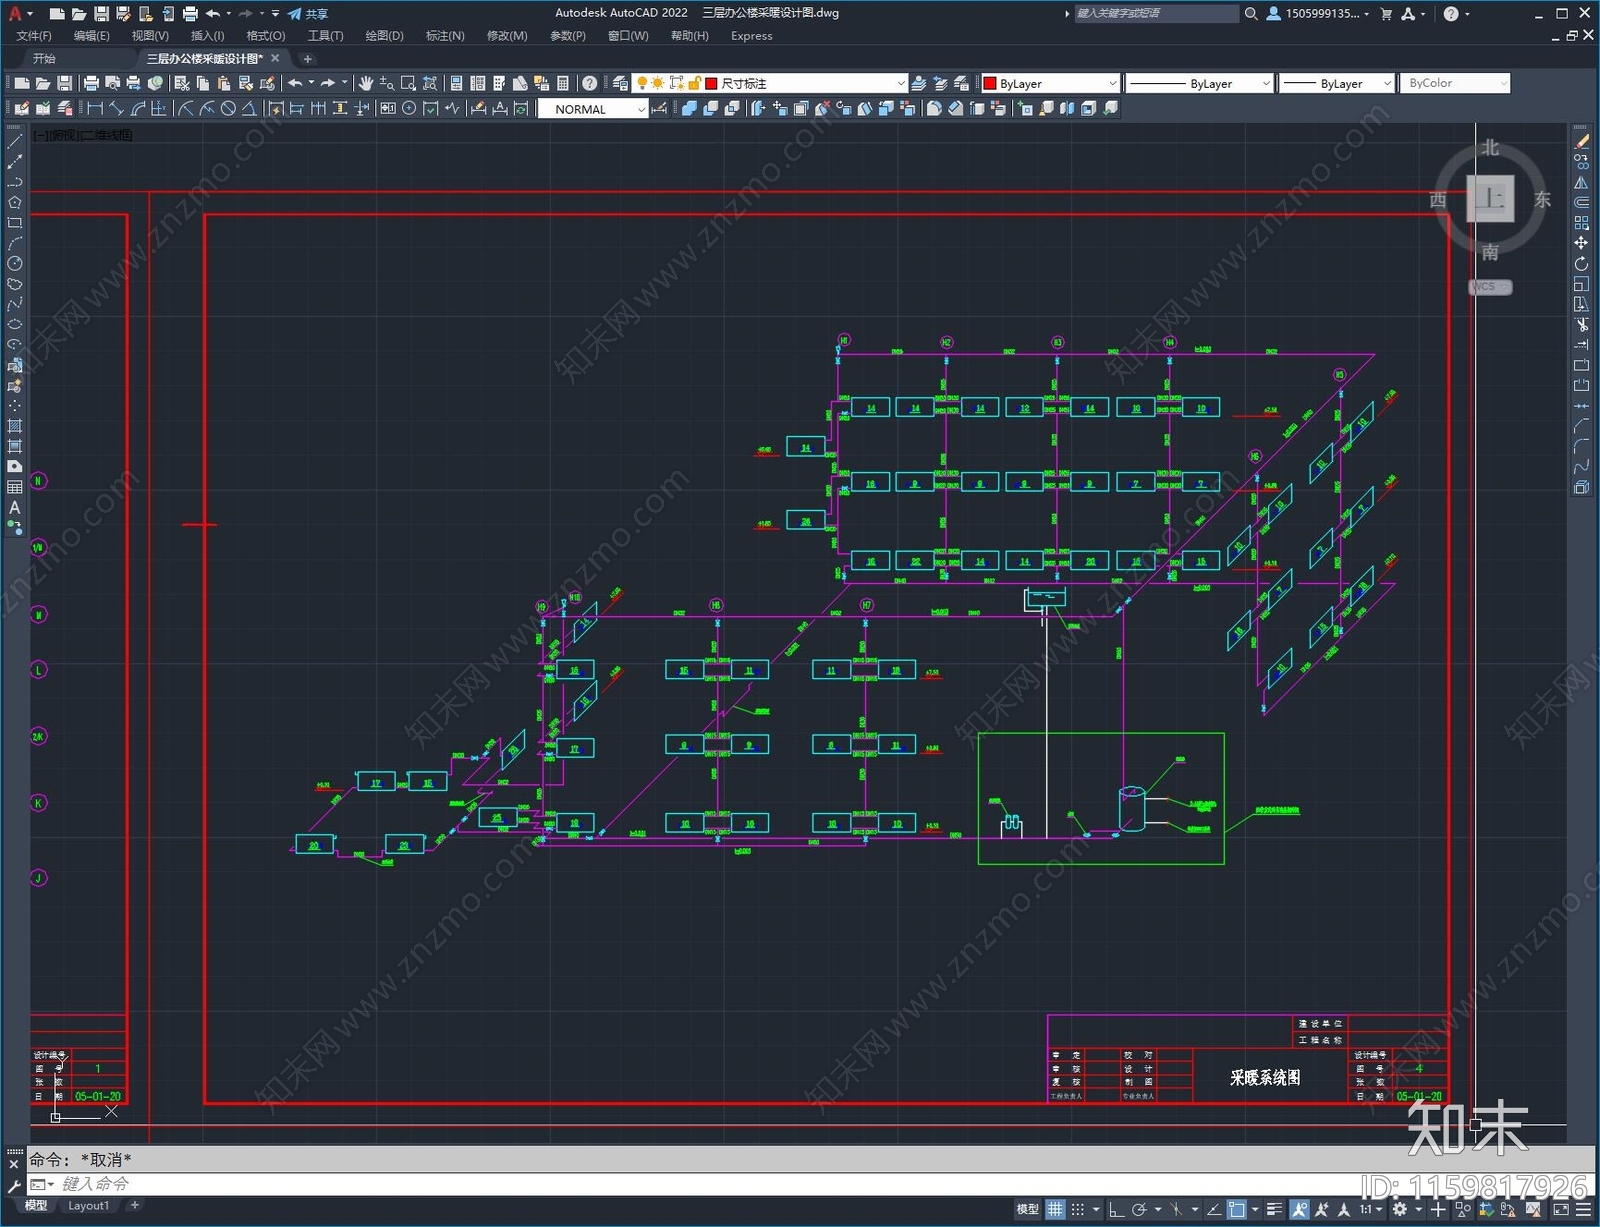1600x1227 pixels.
Task: Toggle the drawing grid display
Action: (x=1055, y=1209)
